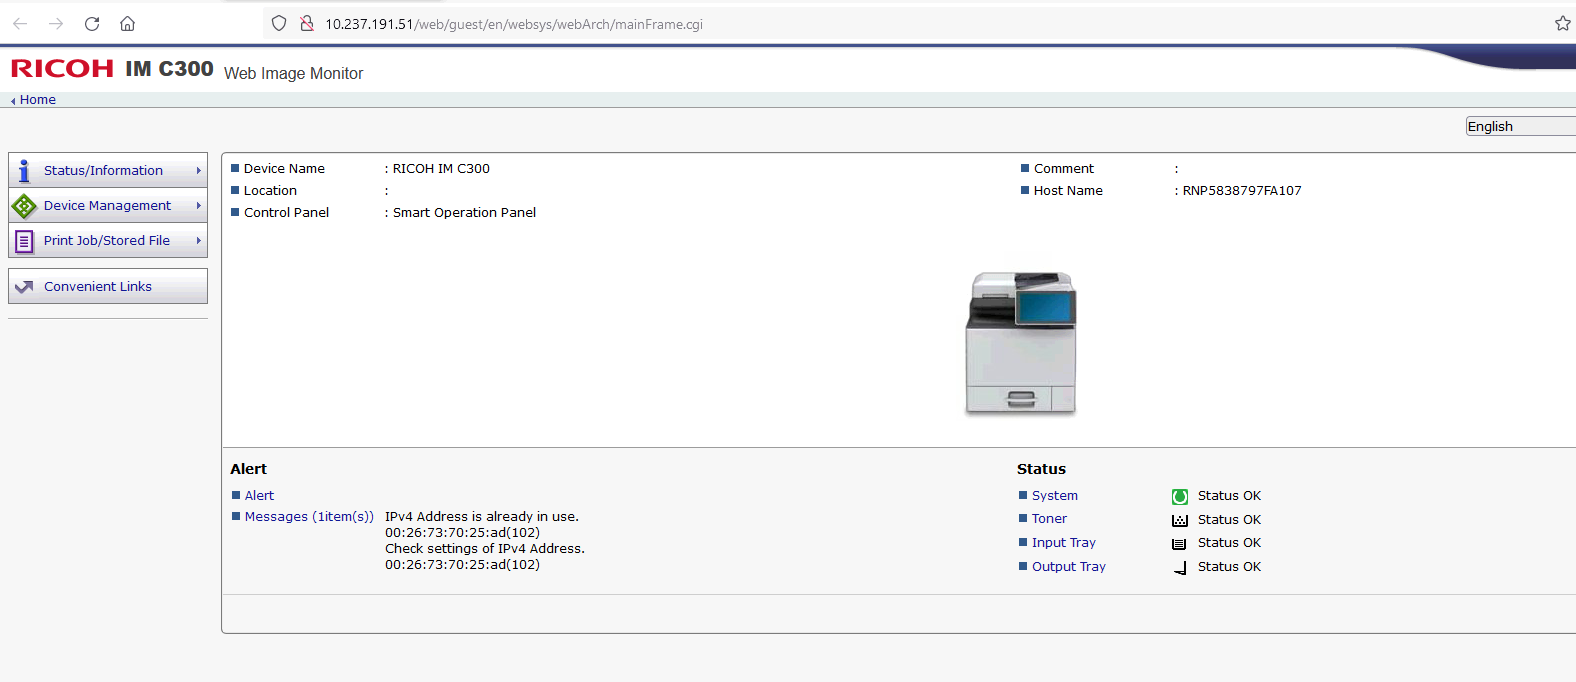
Task: Click Status OK text beside System
Action: click(1229, 496)
